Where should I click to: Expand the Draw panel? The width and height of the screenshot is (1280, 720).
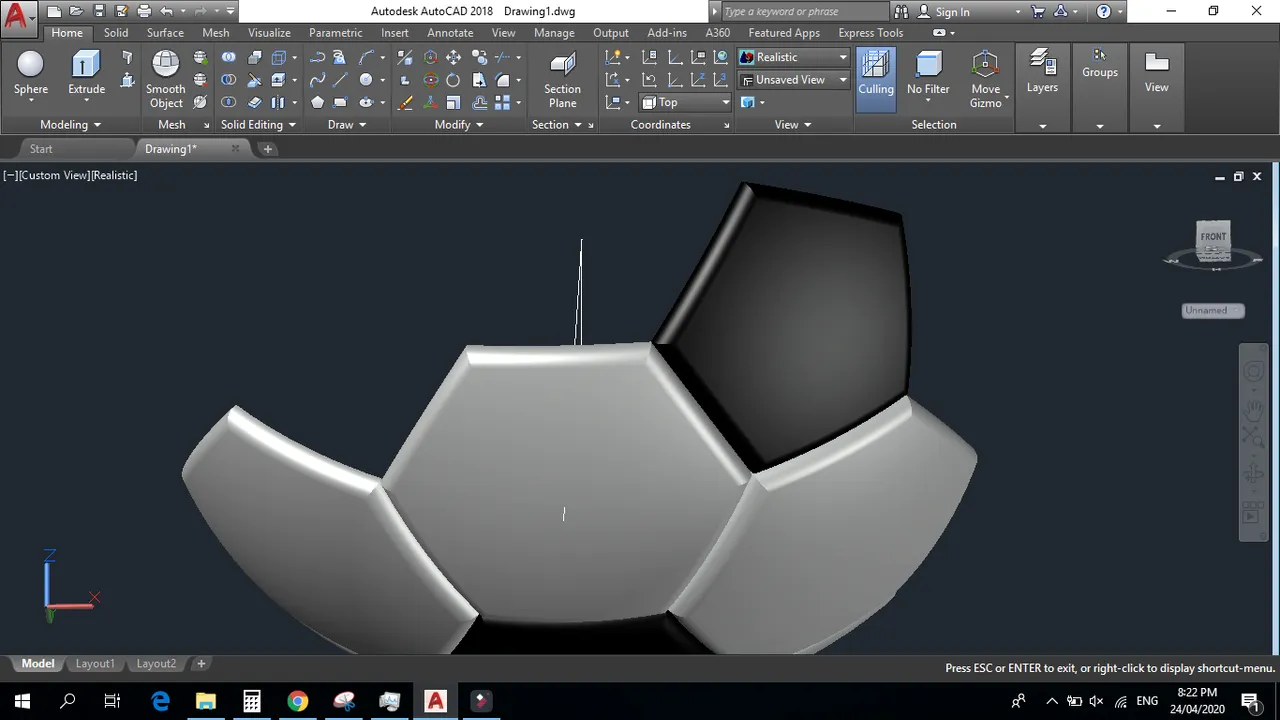click(x=347, y=125)
